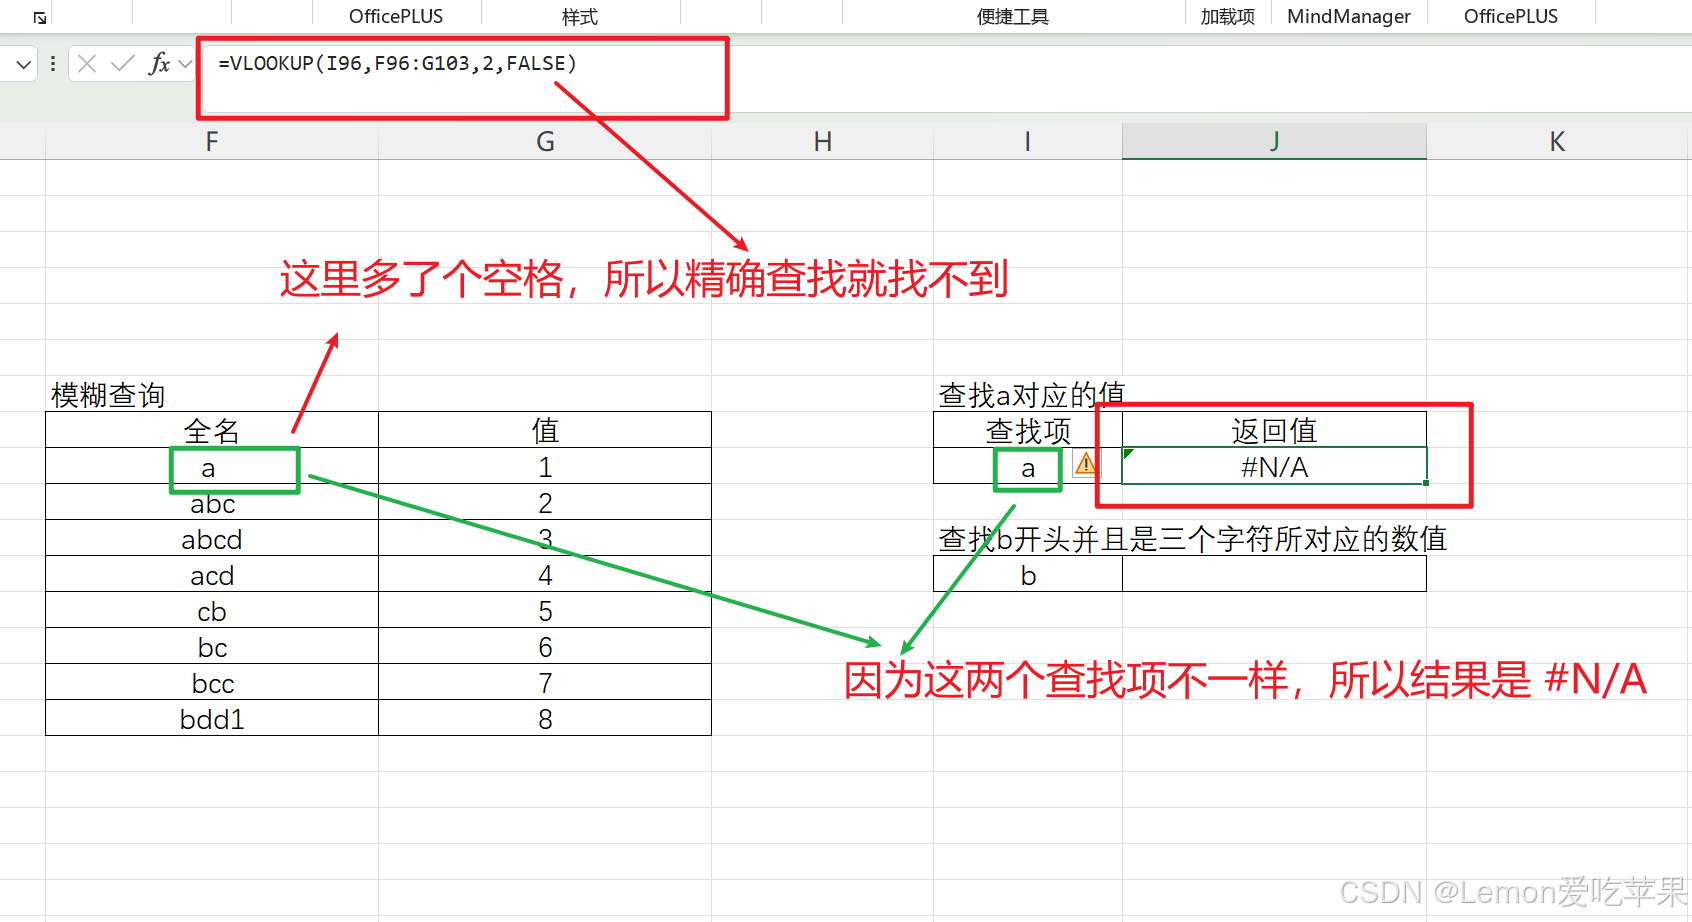1692x922 pixels.
Task: Click the cancel (X) formula entry icon
Action: 87,64
